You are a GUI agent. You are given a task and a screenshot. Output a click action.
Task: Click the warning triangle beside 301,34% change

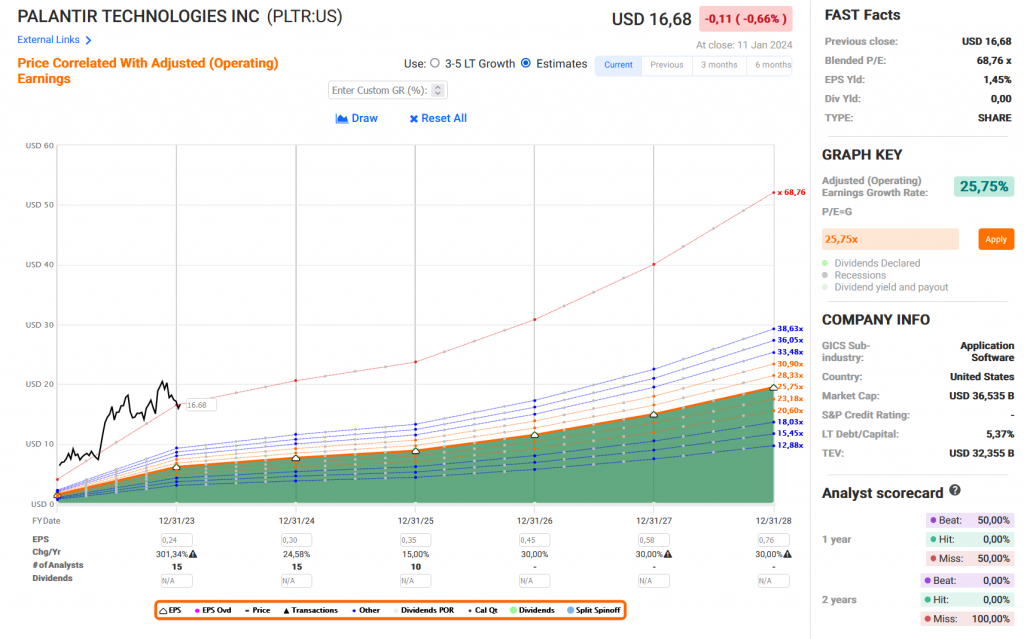point(193,554)
